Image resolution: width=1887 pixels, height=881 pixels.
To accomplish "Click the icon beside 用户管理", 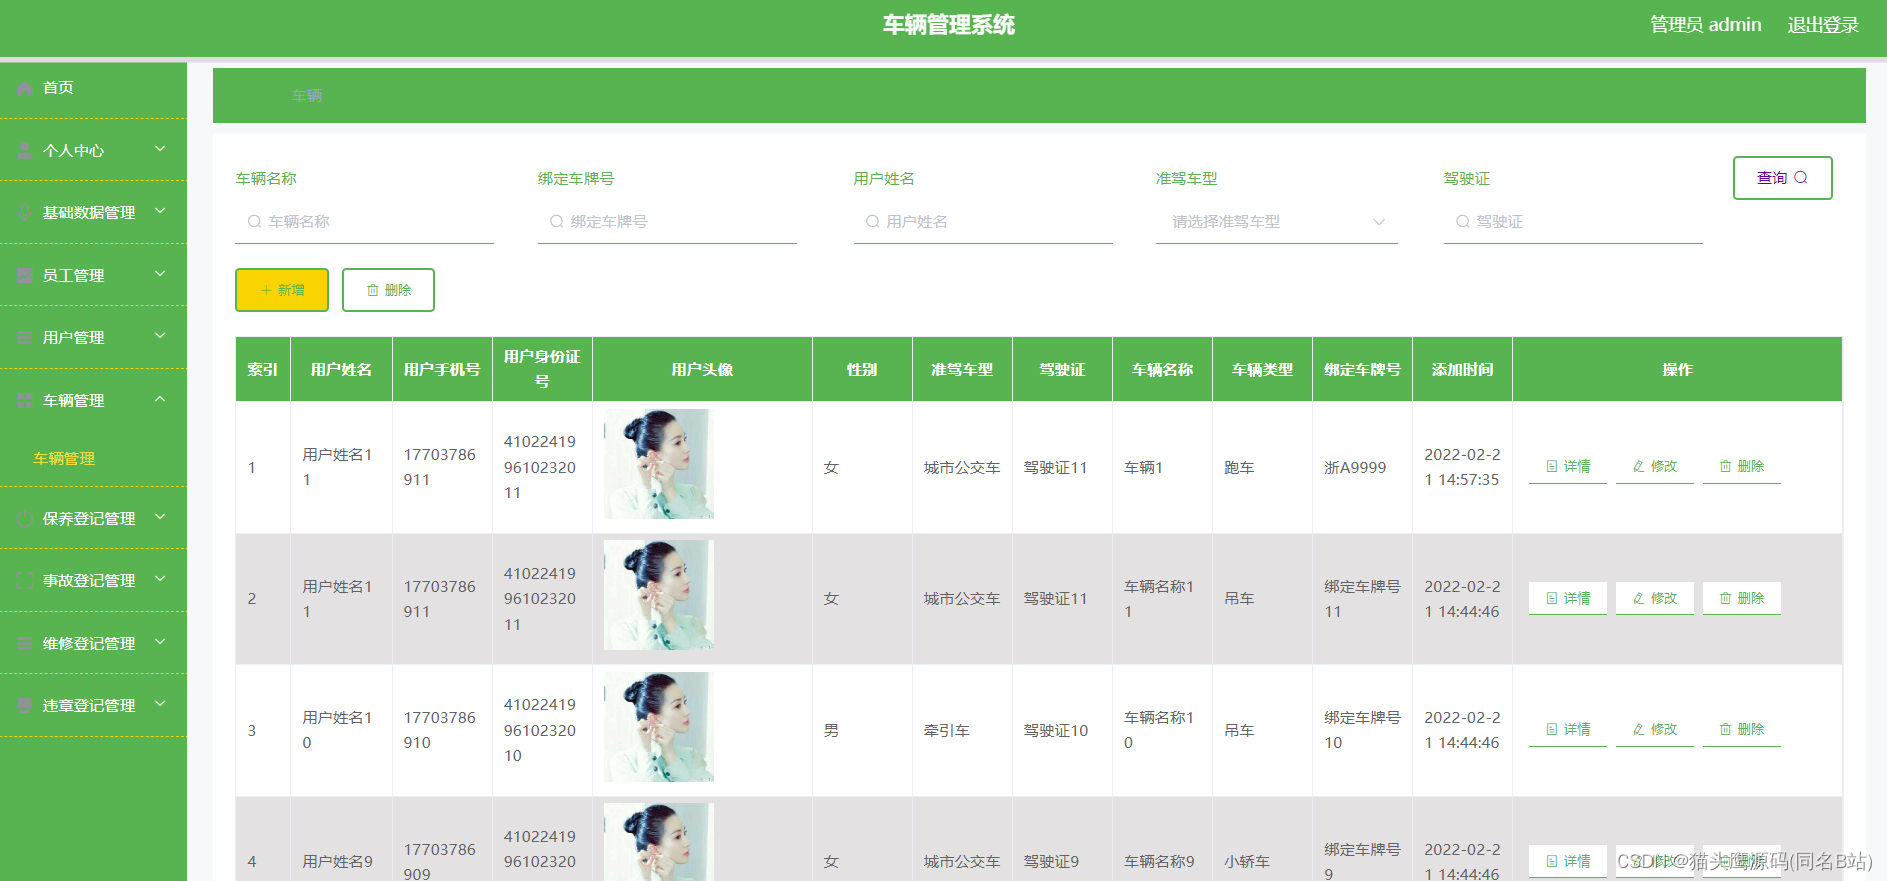I will [25, 338].
